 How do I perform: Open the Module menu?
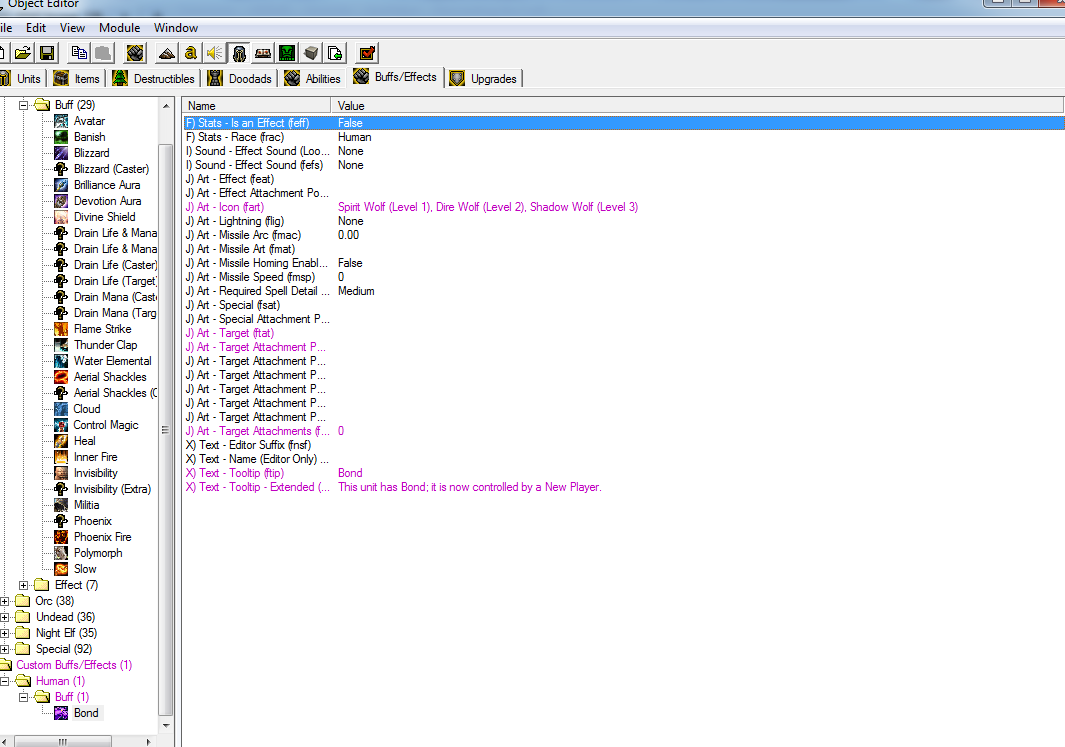click(120, 28)
